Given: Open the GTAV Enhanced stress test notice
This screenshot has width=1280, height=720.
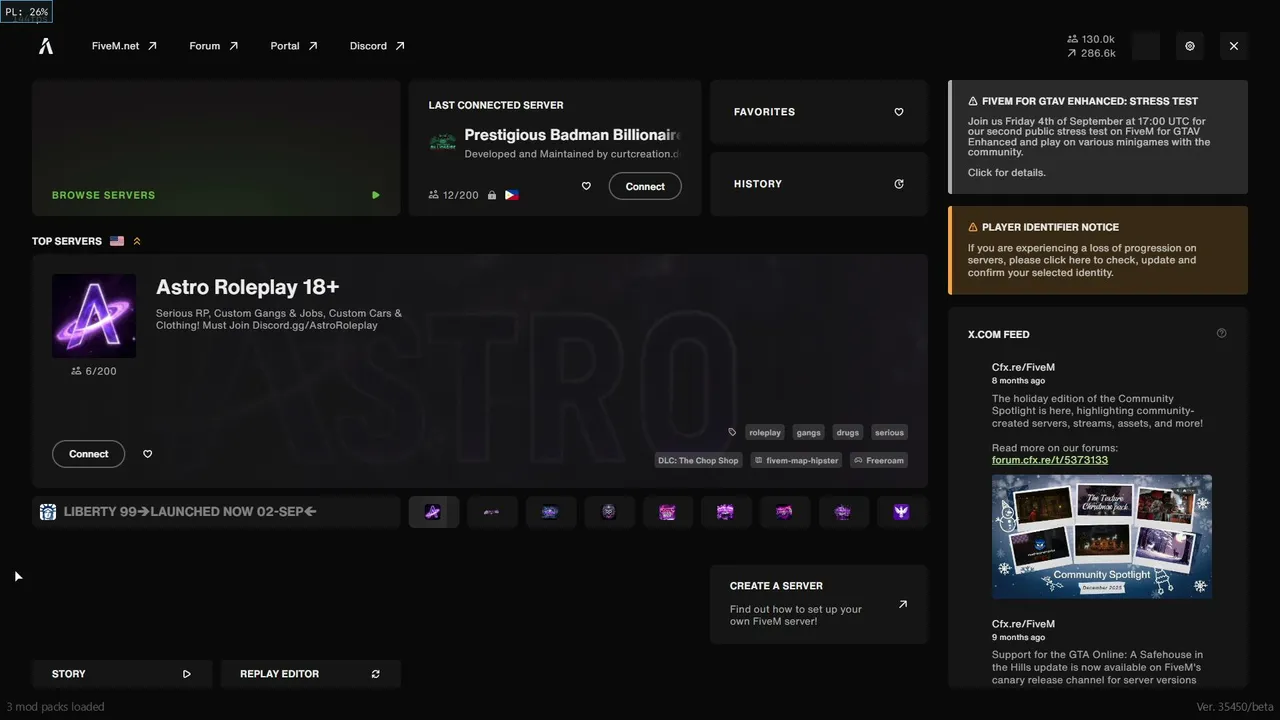Looking at the screenshot, I should click(x=1098, y=137).
